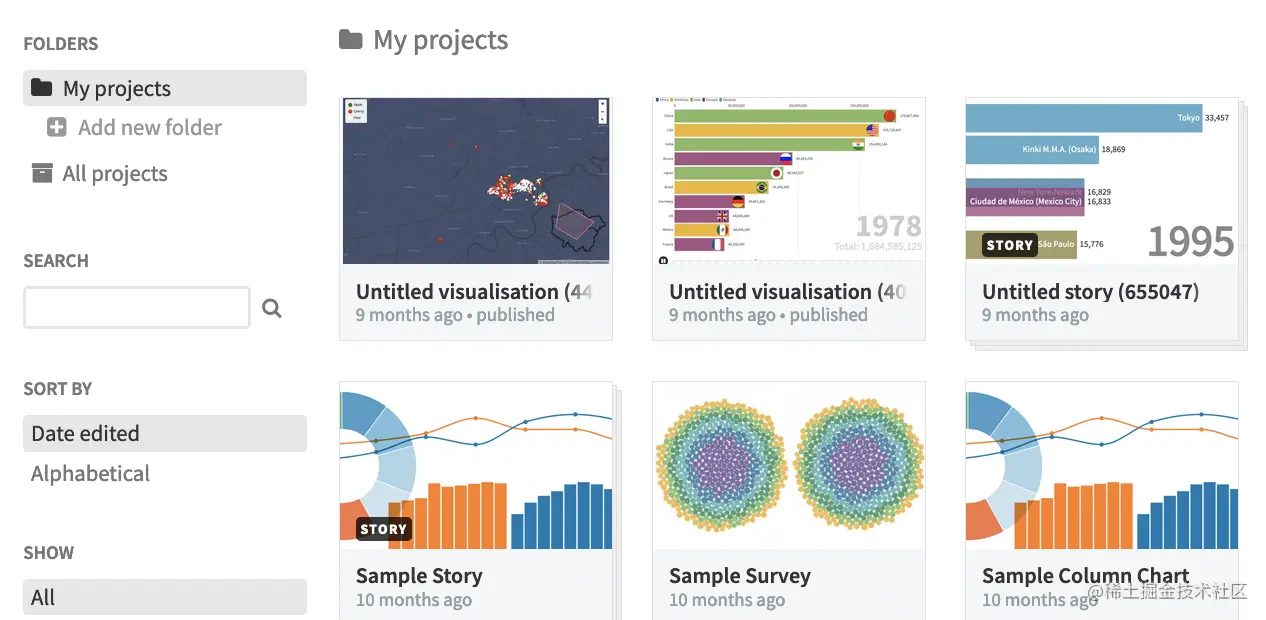This screenshot has height=620, width=1266.
Task: Open the Sample Column Chart thumbnail
Action: [1101, 466]
